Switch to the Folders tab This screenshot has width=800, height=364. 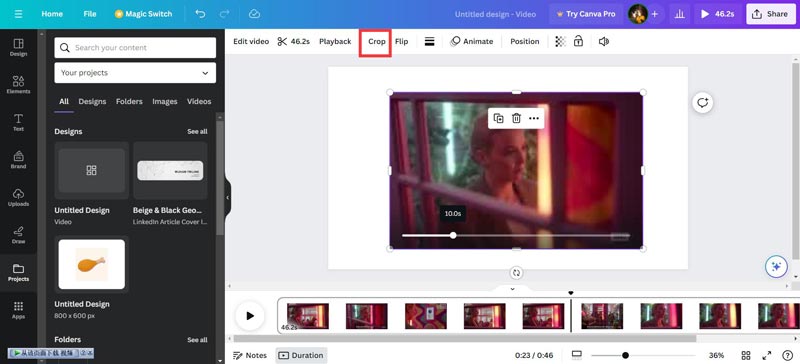(x=129, y=102)
